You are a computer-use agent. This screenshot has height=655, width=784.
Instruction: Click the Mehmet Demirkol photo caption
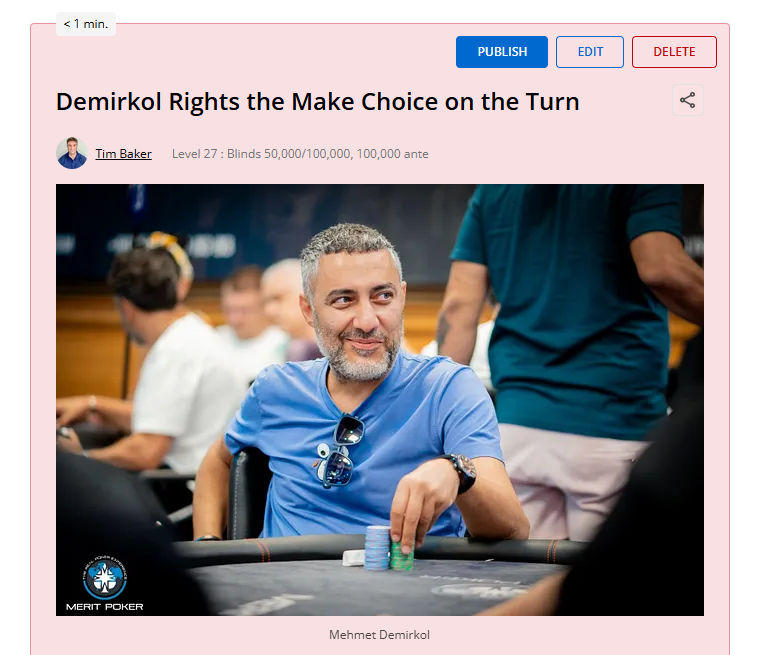tap(379, 634)
